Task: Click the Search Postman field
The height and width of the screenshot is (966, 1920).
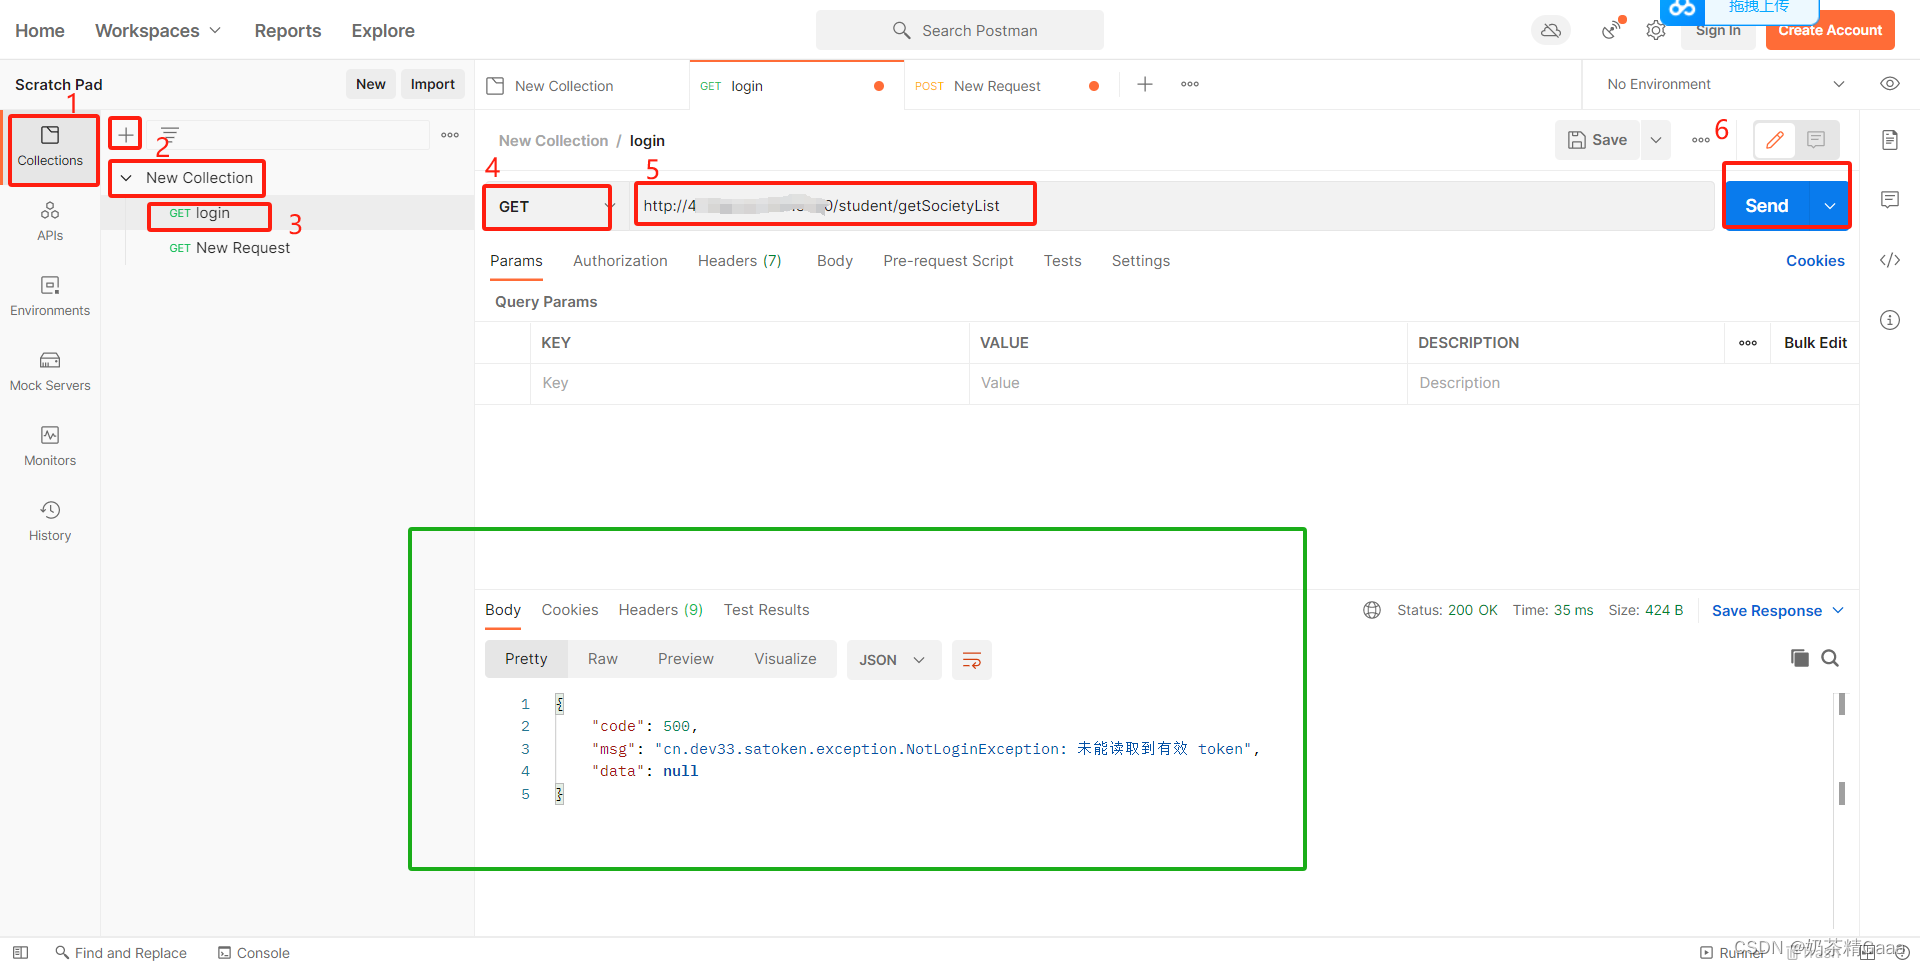Action: coord(960,30)
